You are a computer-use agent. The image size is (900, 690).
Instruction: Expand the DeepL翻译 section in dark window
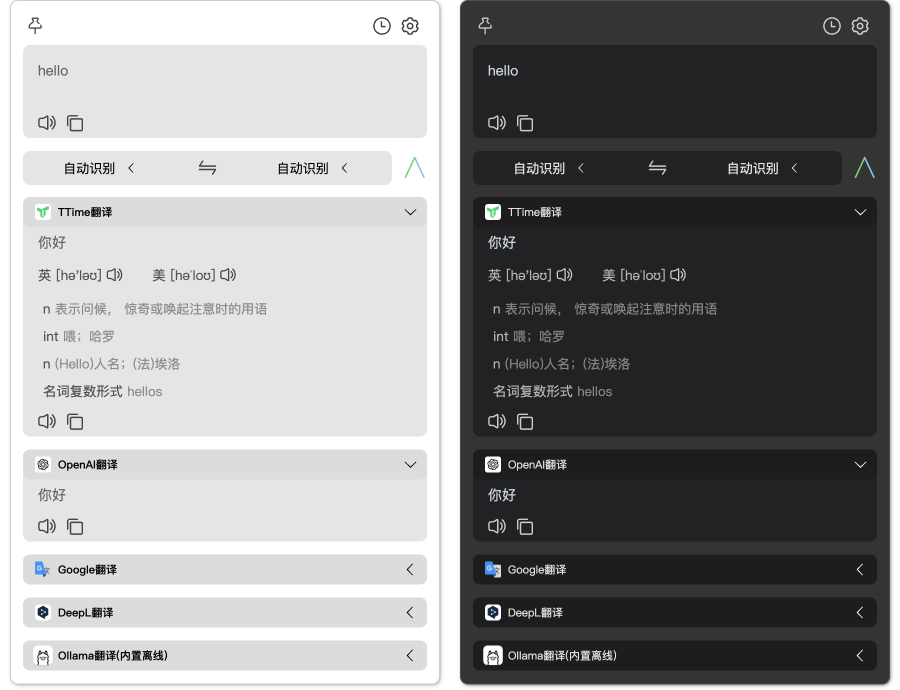(x=859, y=612)
